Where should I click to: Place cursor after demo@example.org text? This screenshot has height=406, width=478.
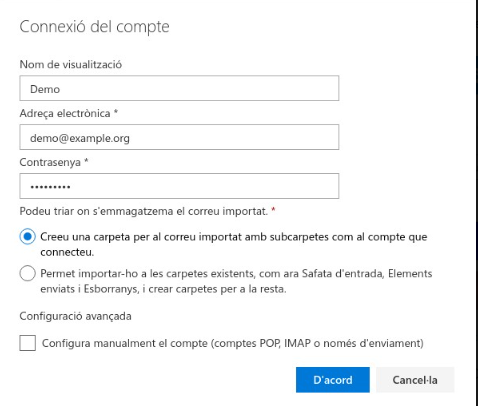pyautogui.click(x=130, y=138)
